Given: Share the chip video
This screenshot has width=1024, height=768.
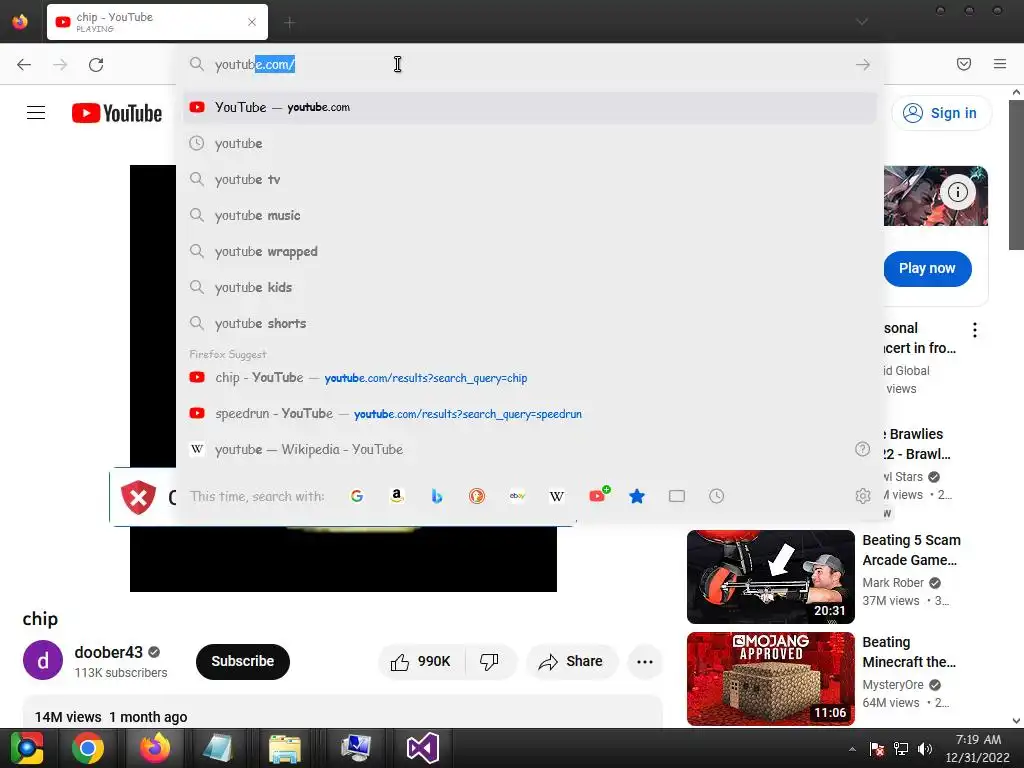Looking at the screenshot, I should point(571,662).
